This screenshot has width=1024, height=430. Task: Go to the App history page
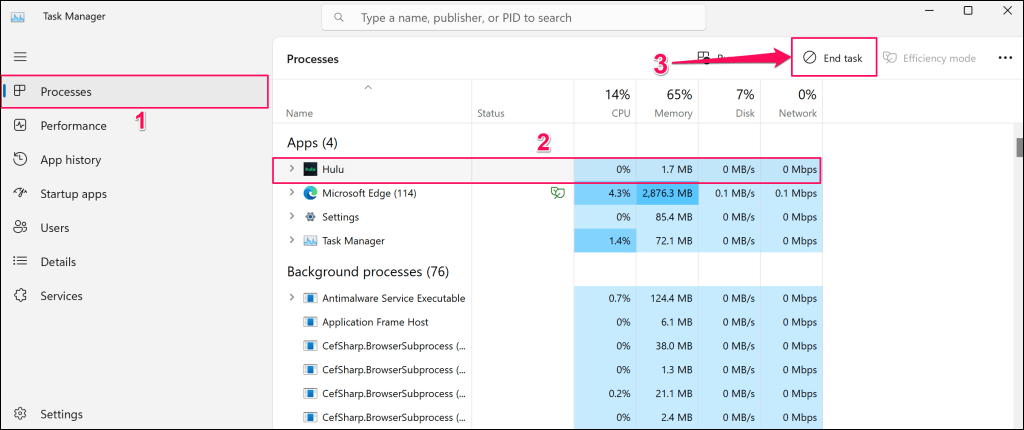point(70,160)
